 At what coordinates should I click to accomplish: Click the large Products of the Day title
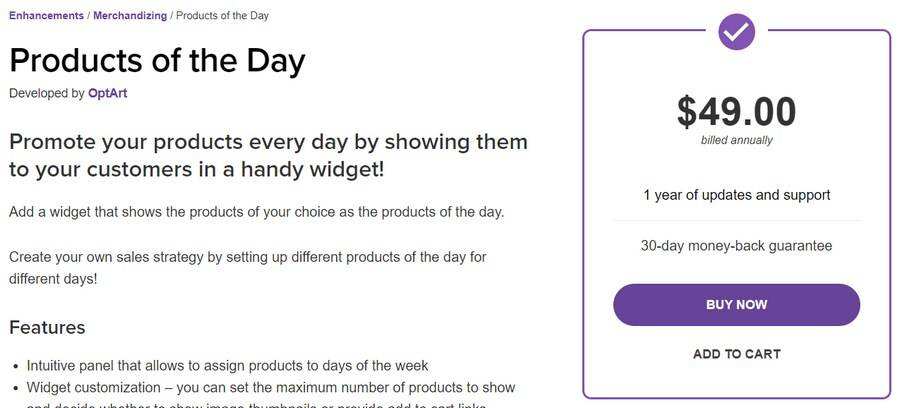coord(157,60)
